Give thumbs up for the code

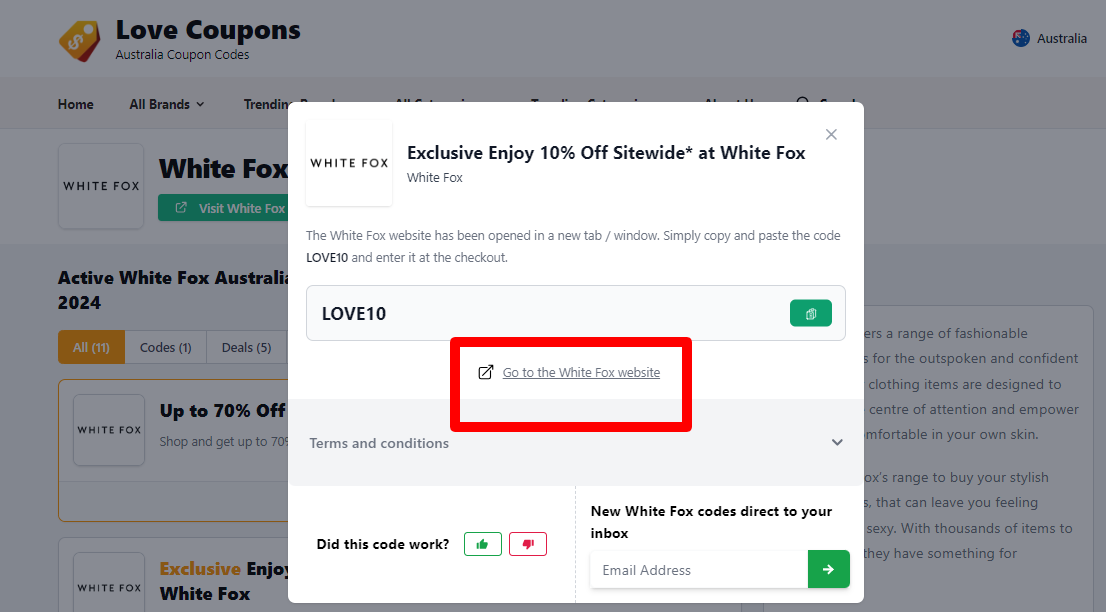482,544
